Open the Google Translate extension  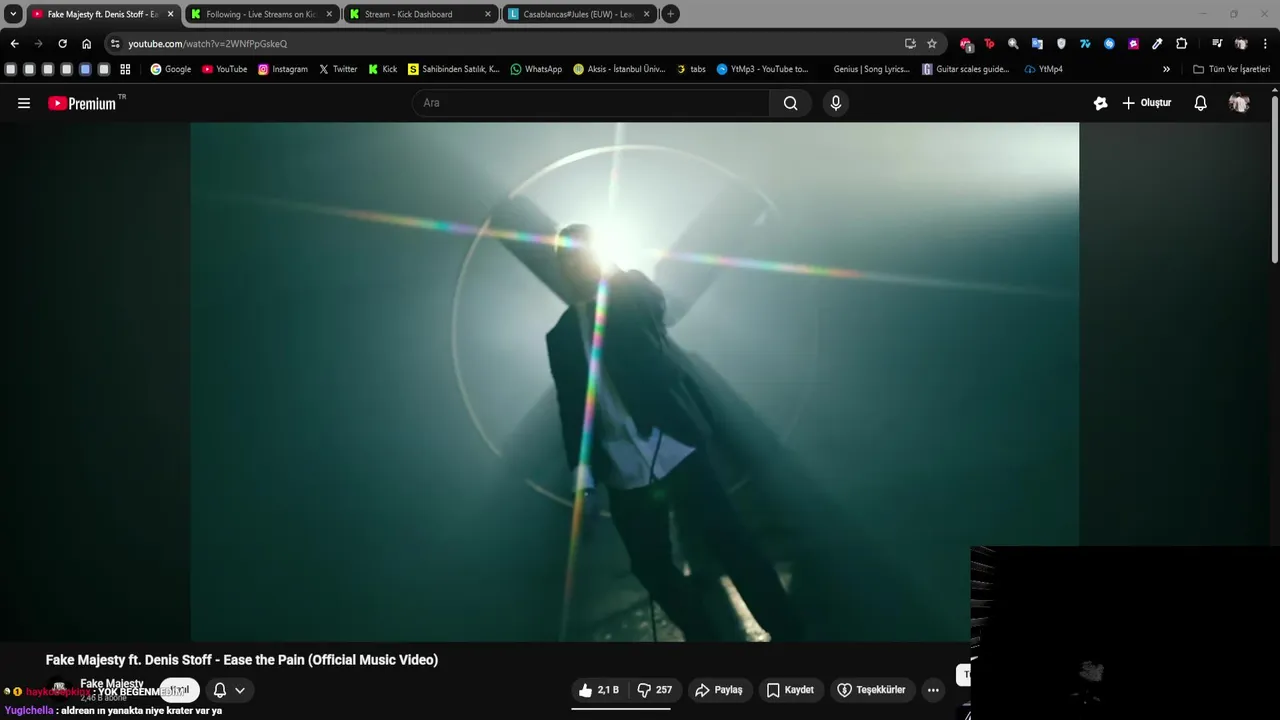pyautogui.click(x=1037, y=44)
